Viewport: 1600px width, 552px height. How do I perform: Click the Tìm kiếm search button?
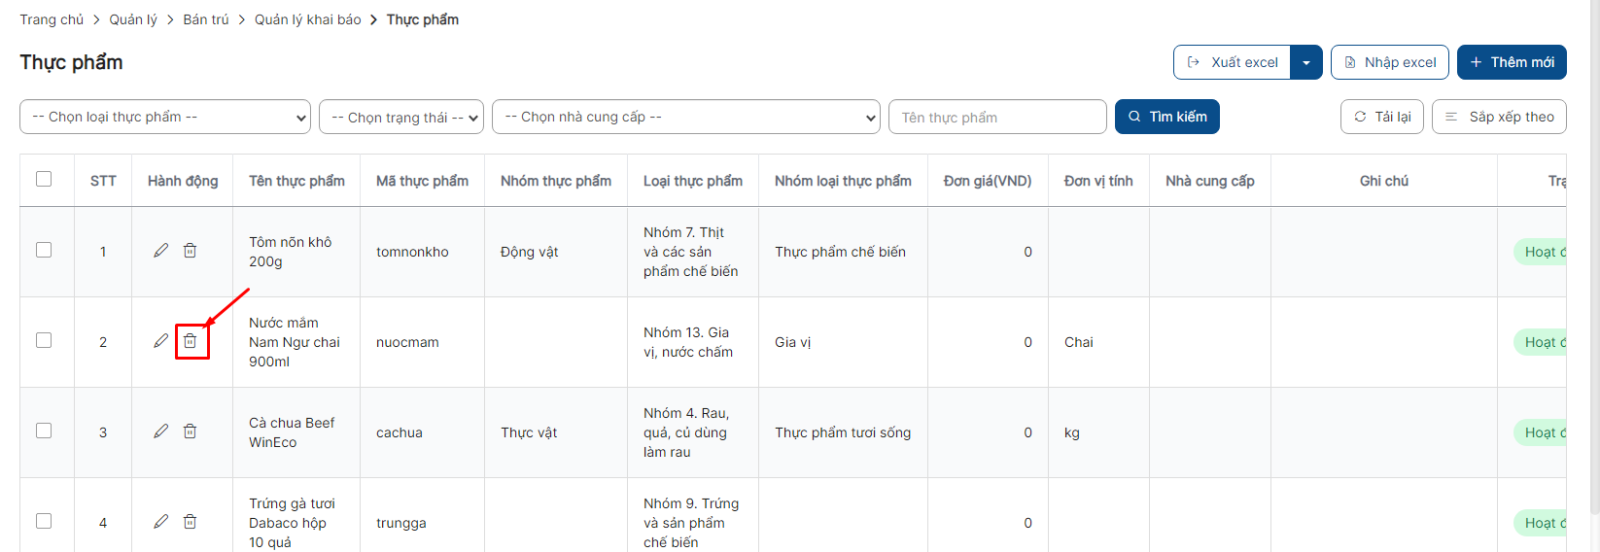(1167, 117)
